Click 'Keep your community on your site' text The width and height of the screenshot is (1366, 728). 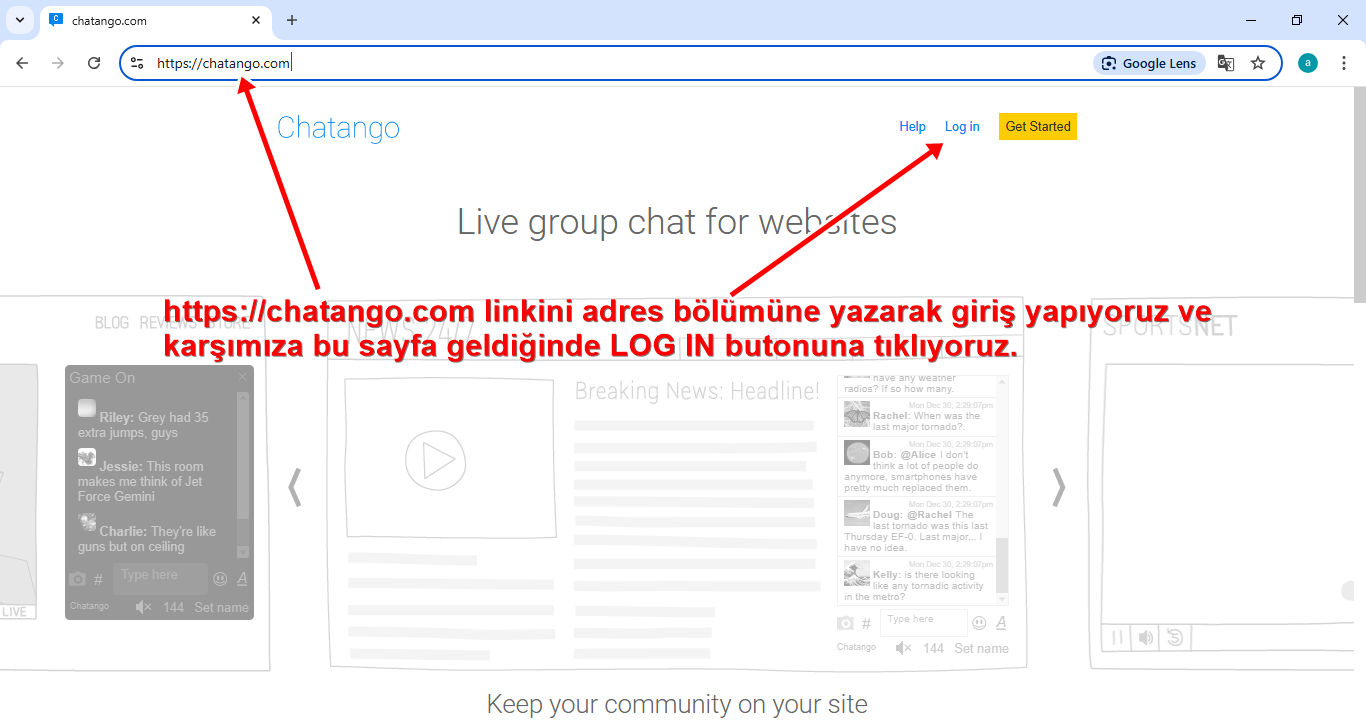[x=677, y=704]
